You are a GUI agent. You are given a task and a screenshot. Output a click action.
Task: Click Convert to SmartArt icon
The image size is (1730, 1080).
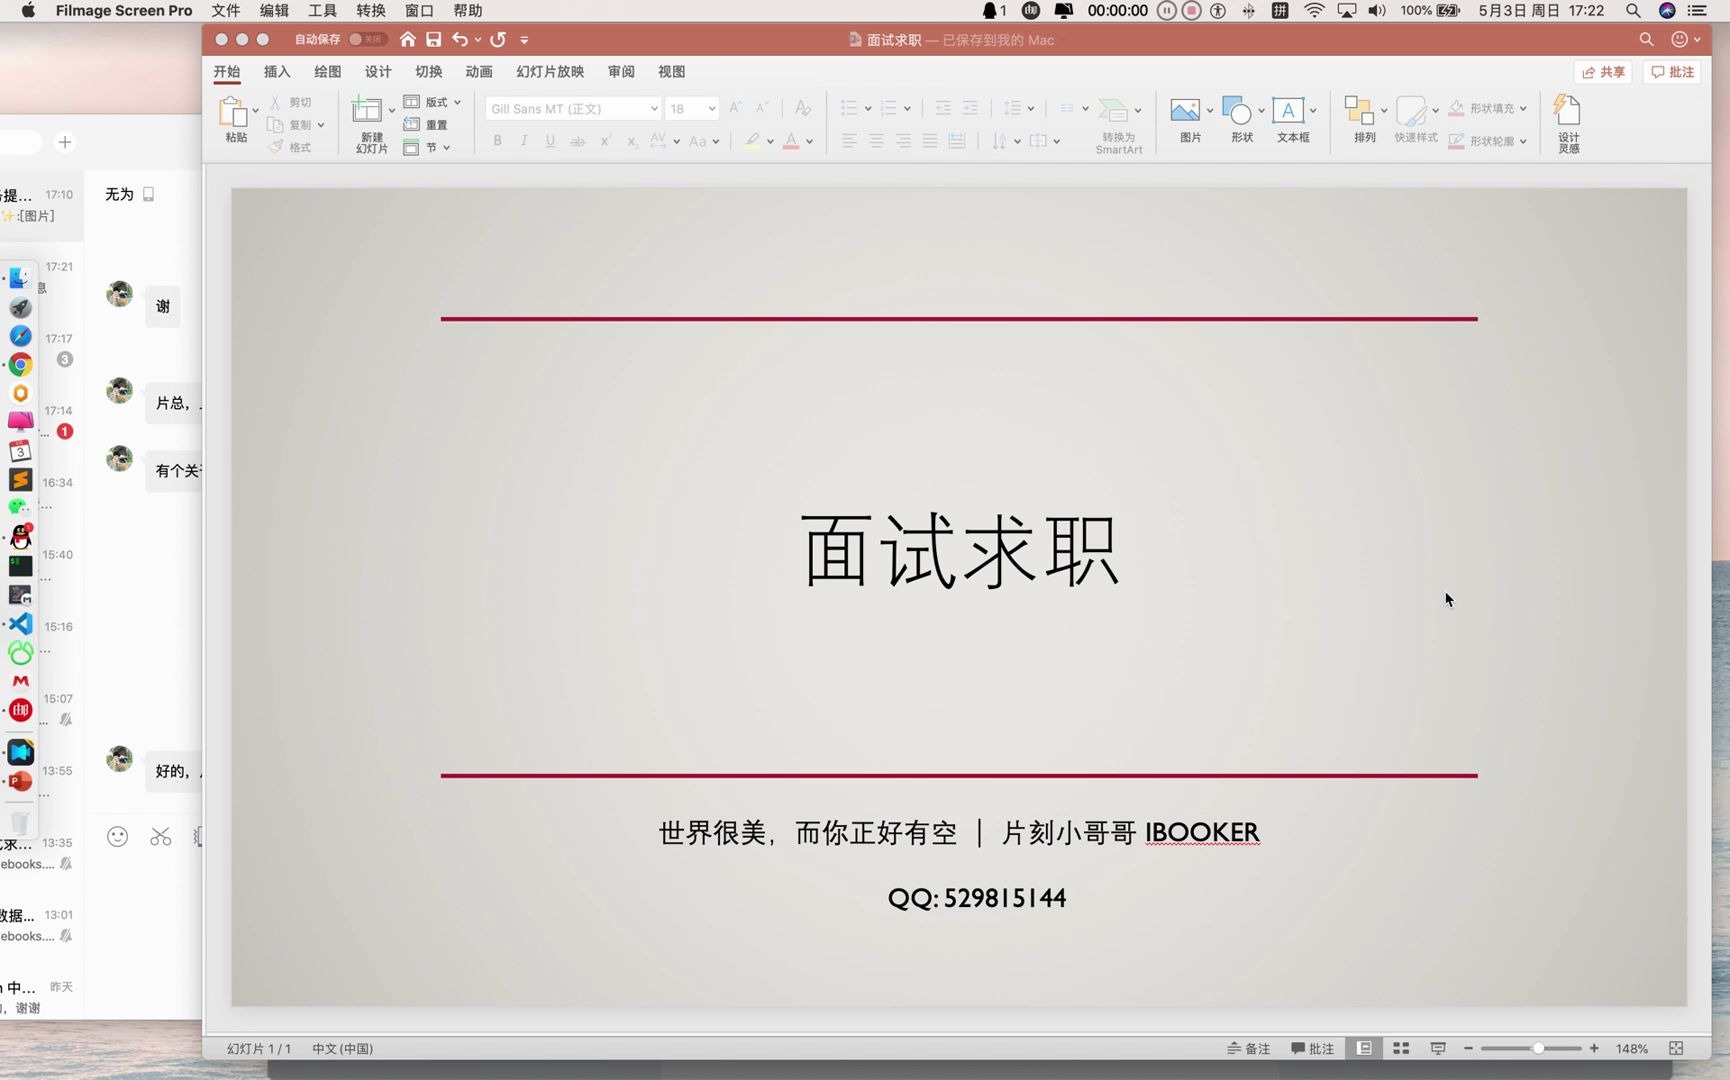1113,110
